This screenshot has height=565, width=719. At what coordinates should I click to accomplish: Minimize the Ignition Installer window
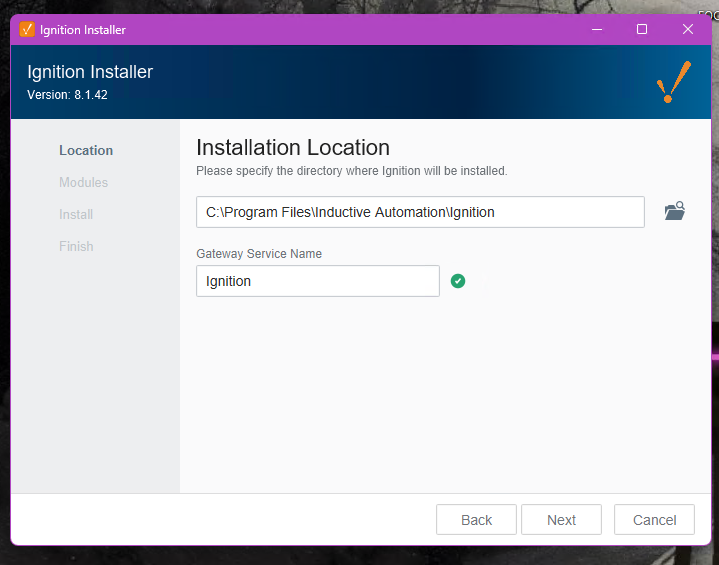(597, 29)
